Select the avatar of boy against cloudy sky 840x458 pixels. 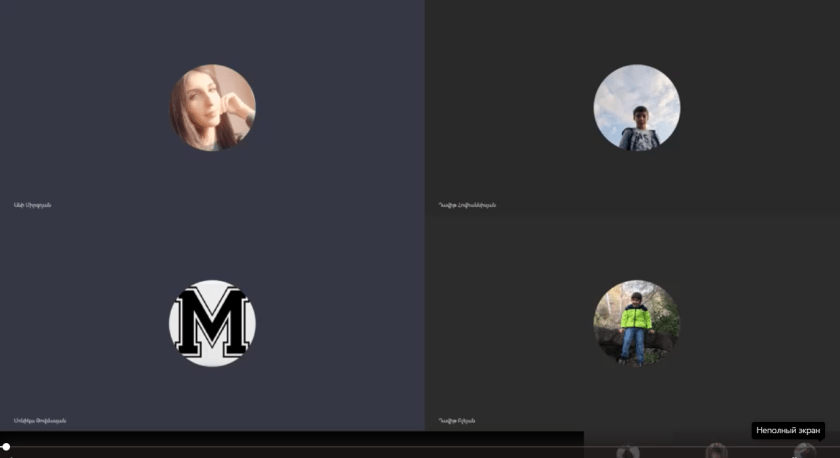pyautogui.click(x=637, y=108)
